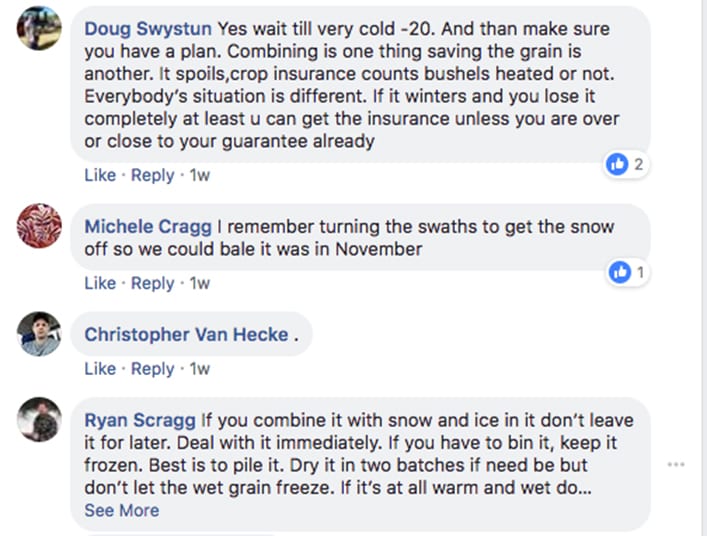This screenshot has height=536, width=707.
Task: Click the 1w timestamp on Michele's comment
Action: [200, 283]
